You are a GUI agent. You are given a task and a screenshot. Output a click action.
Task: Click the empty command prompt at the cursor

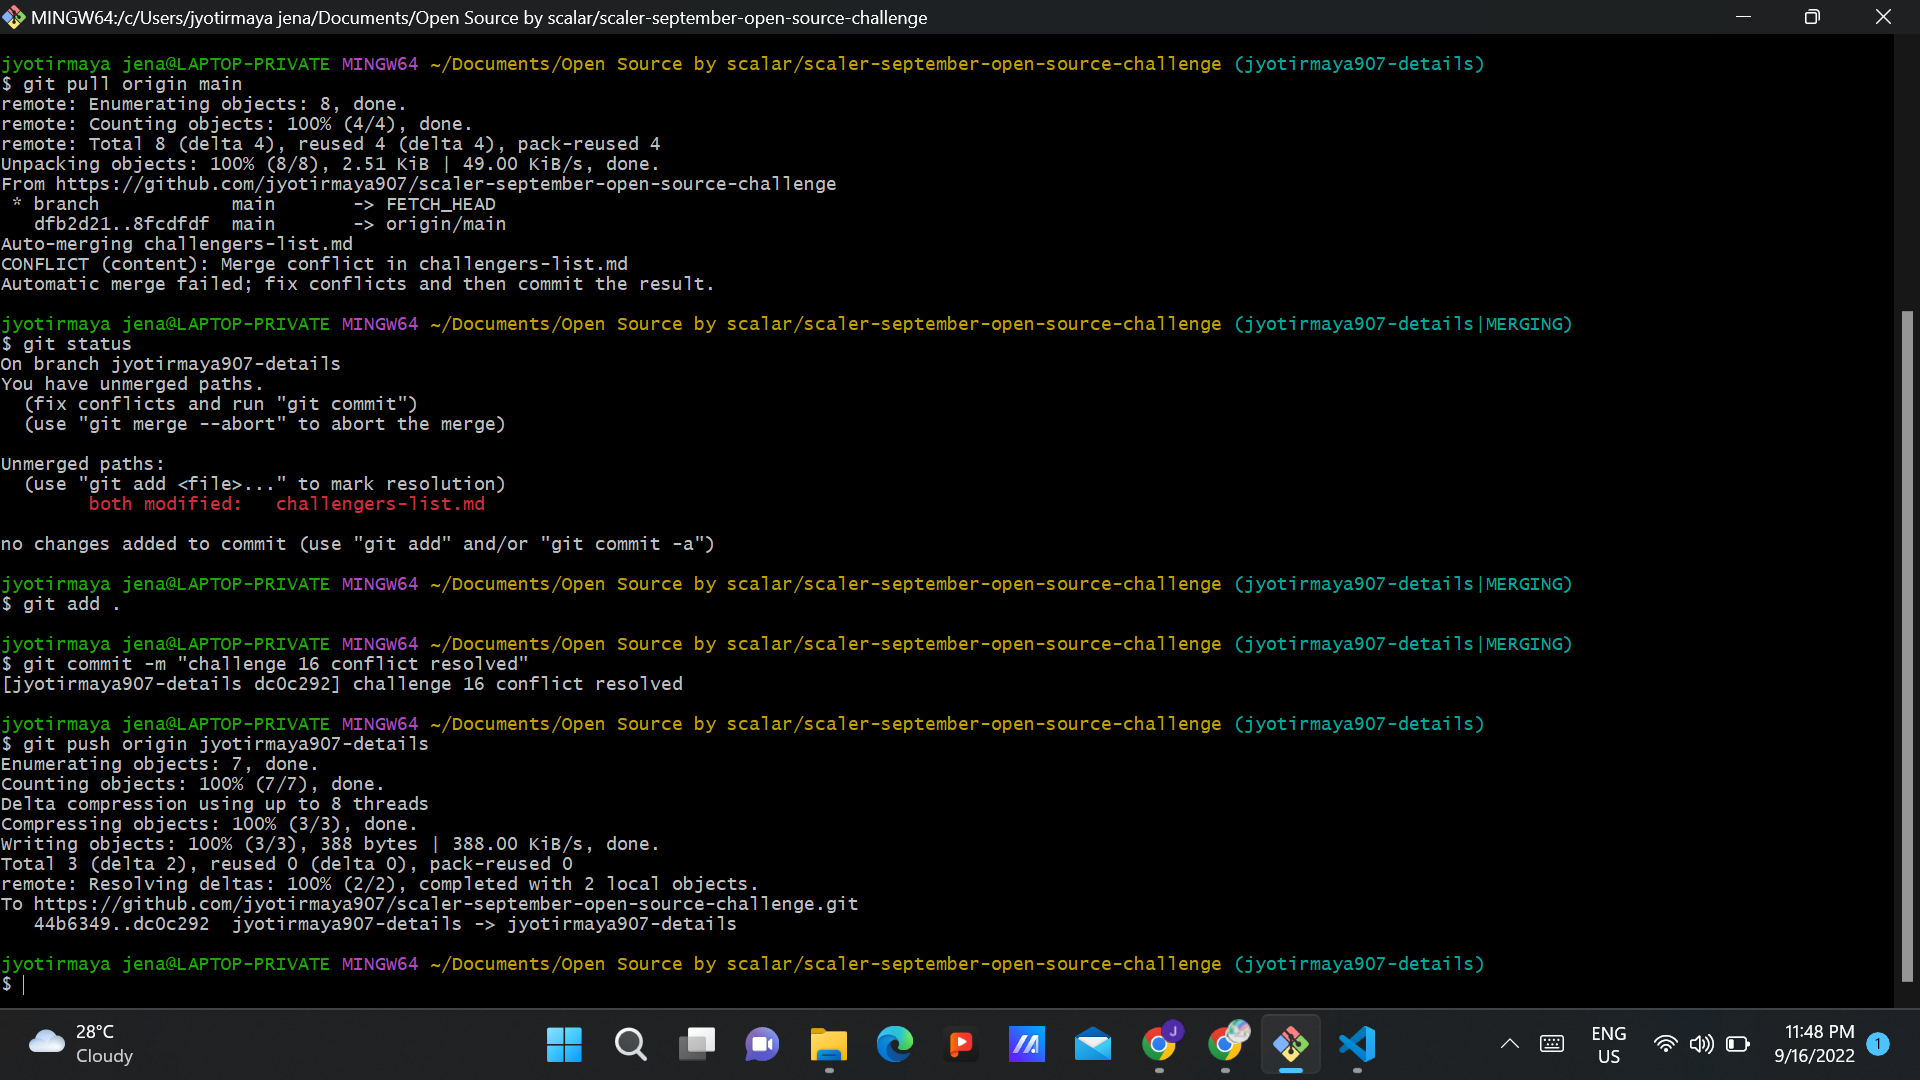24,984
